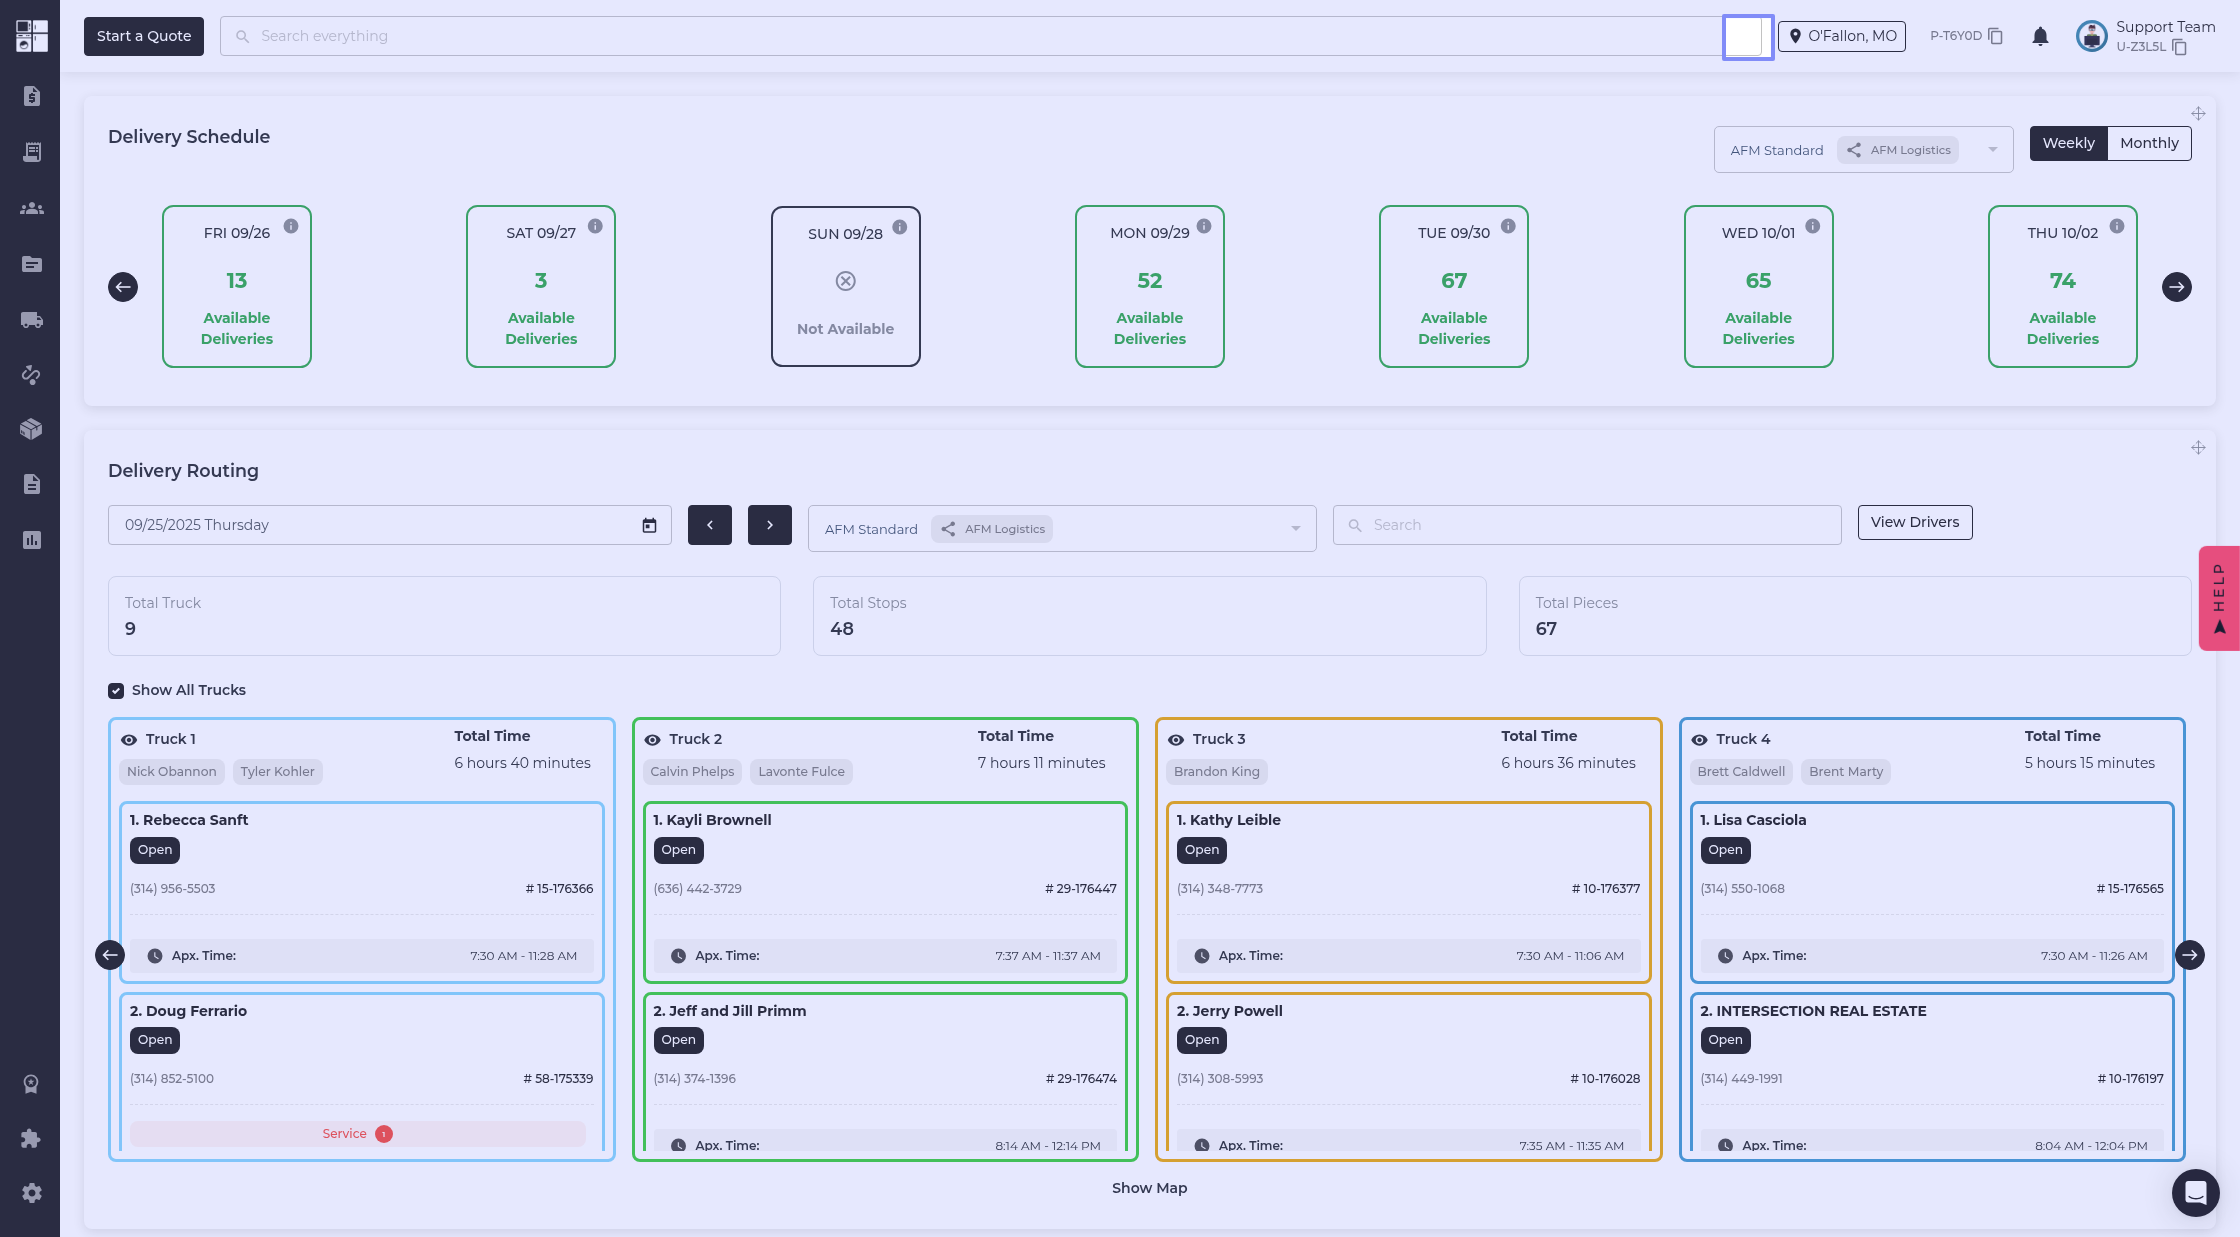Open the customers group sidebar icon
The height and width of the screenshot is (1237, 2240).
click(x=31, y=208)
